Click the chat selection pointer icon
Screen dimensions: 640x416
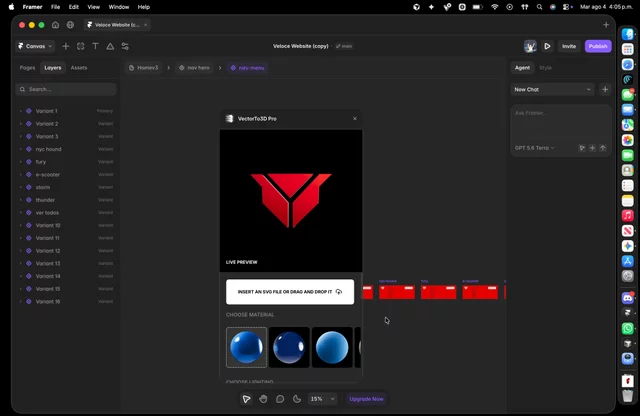[582, 148]
